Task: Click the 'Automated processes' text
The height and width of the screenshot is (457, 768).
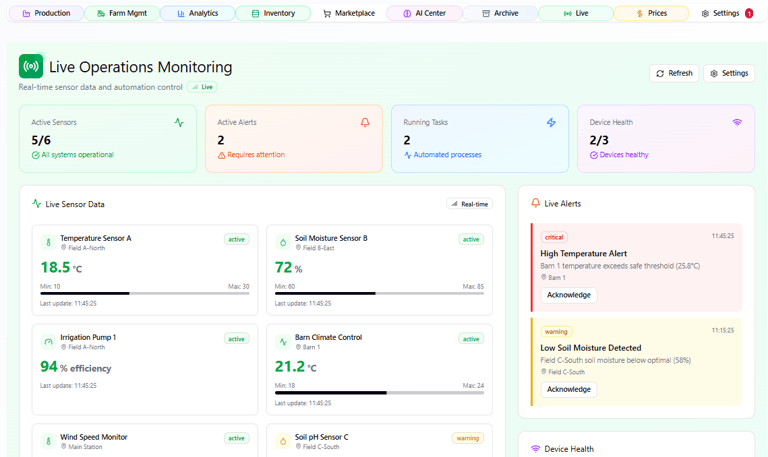Action: tap(447, 155)
